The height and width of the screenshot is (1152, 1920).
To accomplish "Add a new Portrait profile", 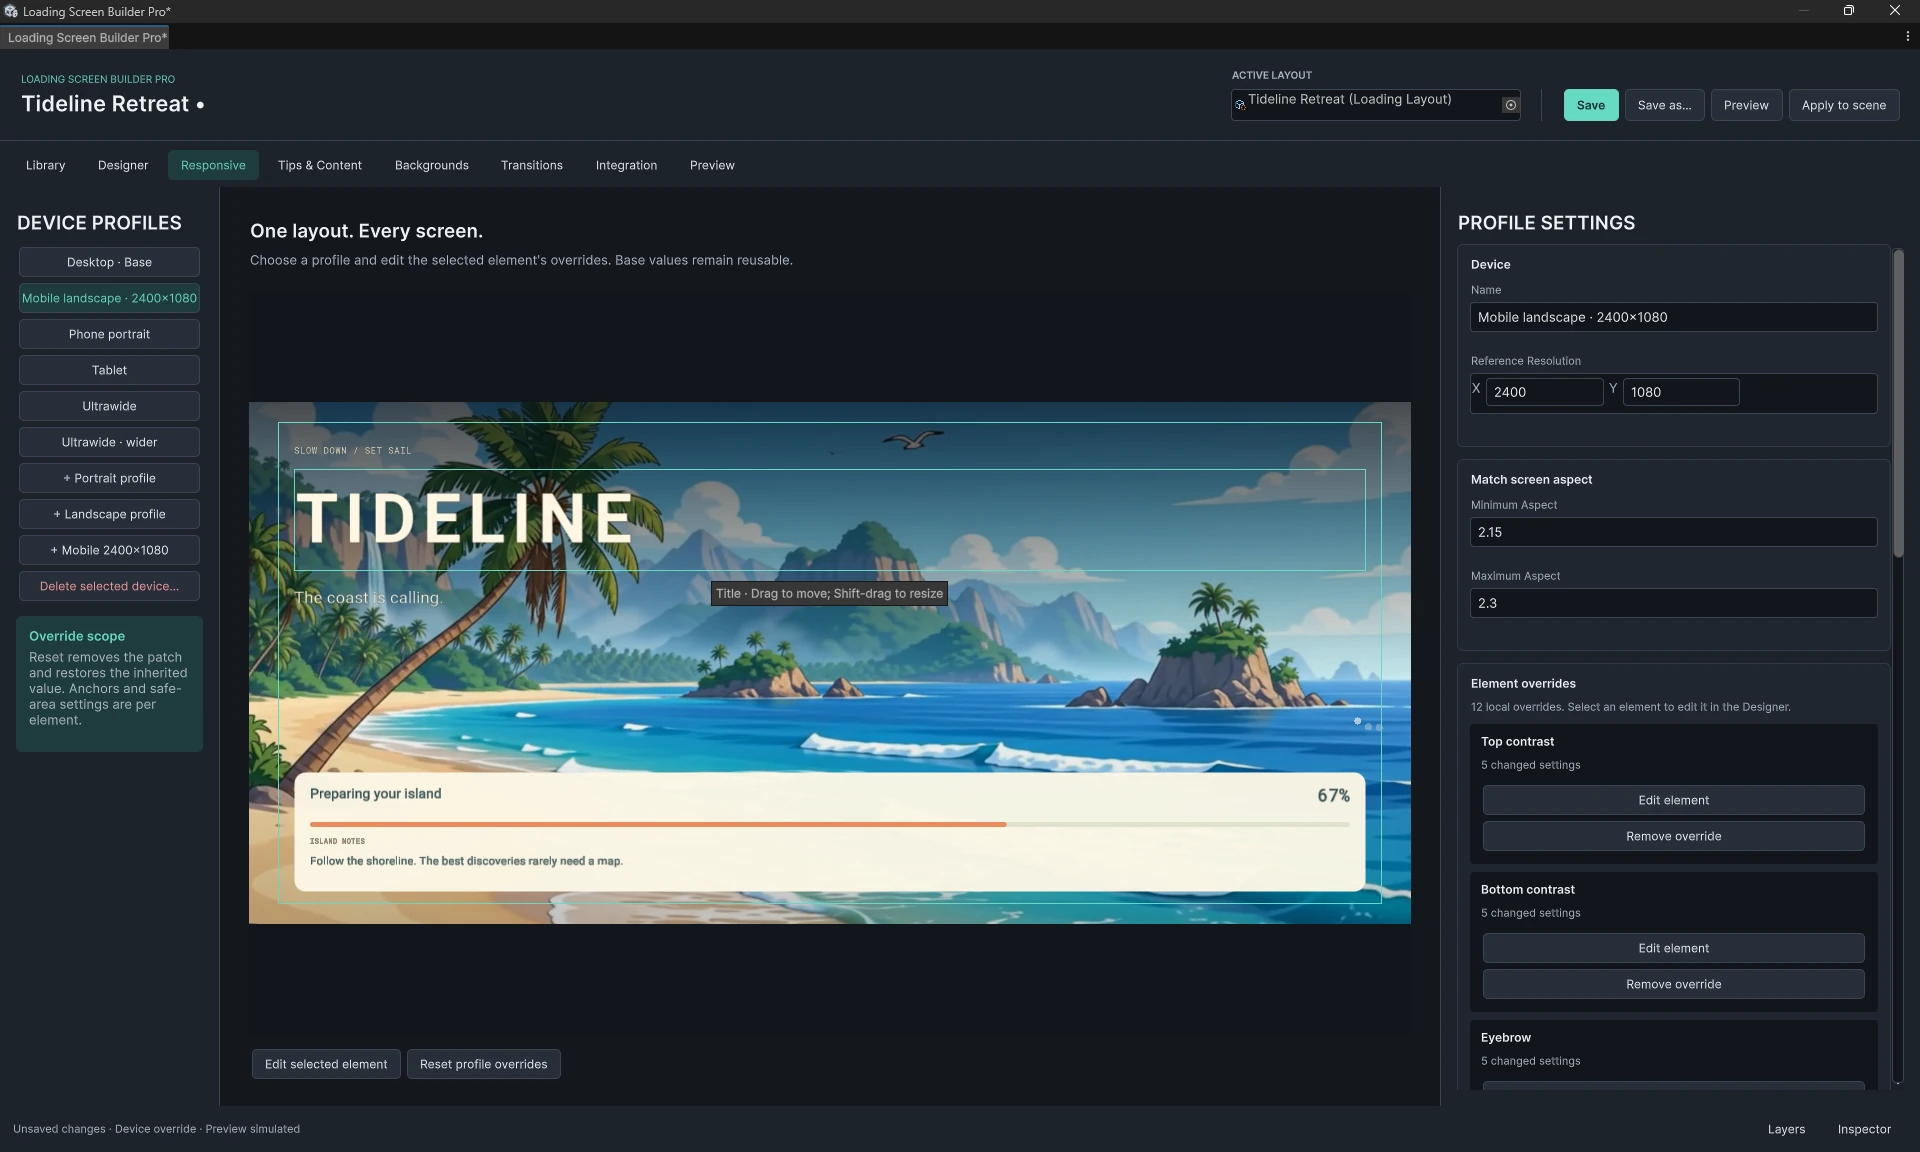I will (109, 478).
